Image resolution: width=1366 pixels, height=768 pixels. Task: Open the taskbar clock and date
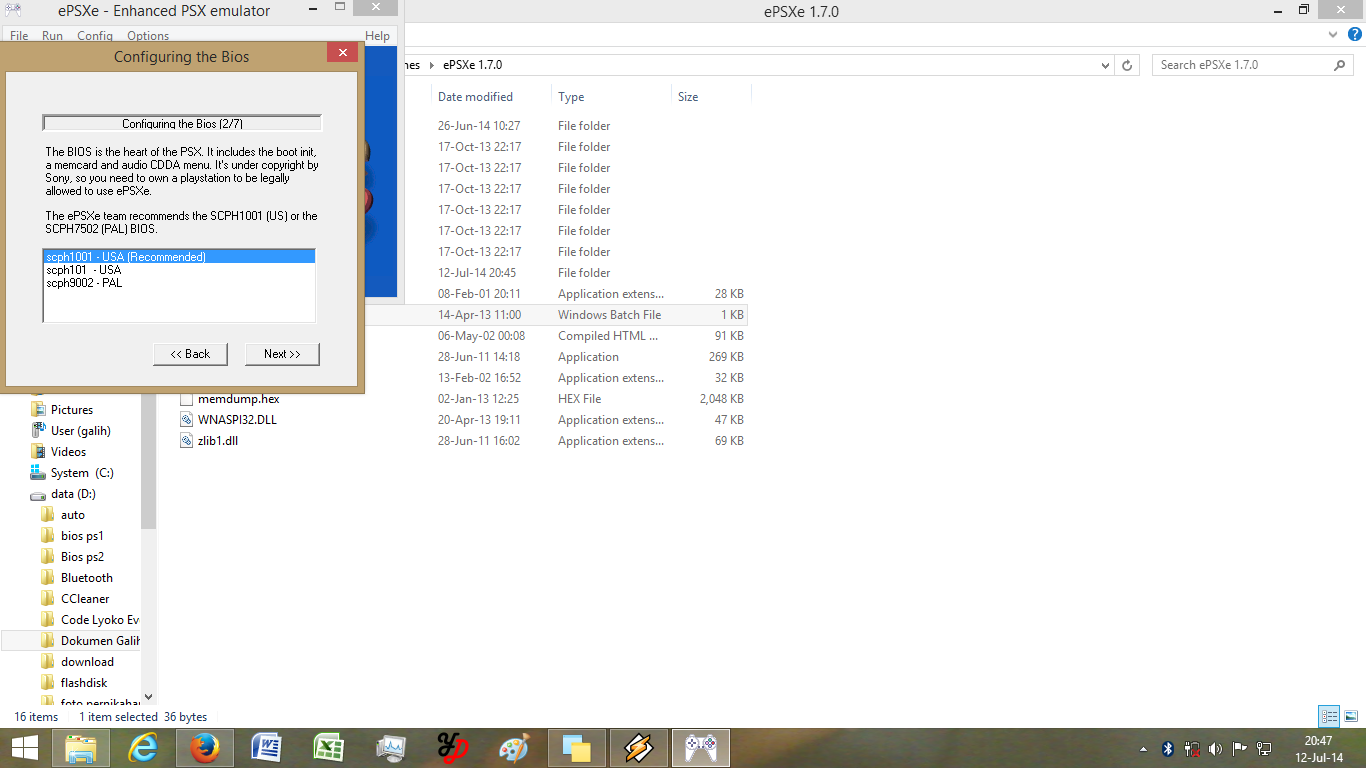point(1318,749)
